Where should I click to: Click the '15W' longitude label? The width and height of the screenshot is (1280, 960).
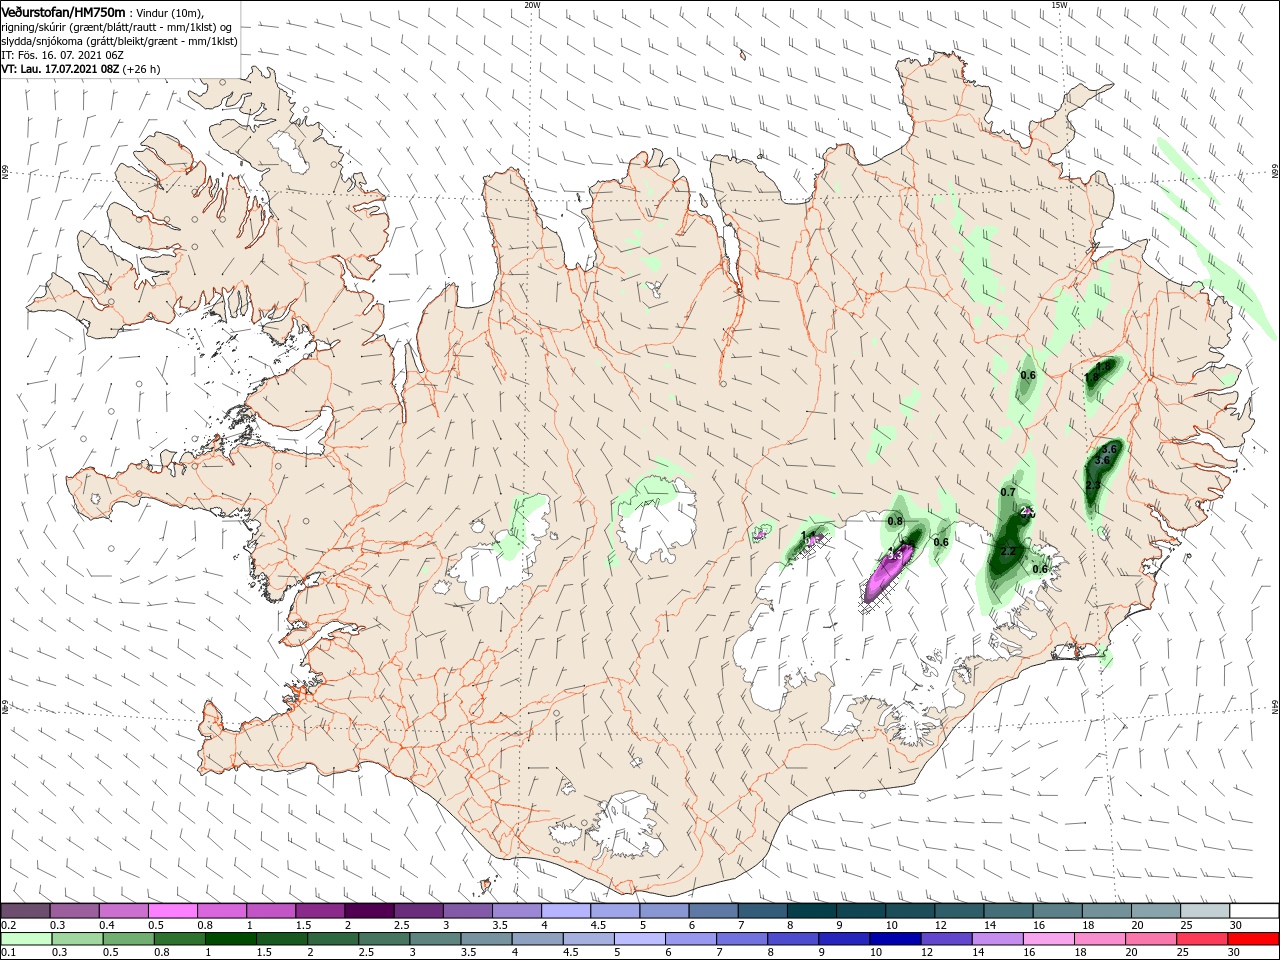1059,5
